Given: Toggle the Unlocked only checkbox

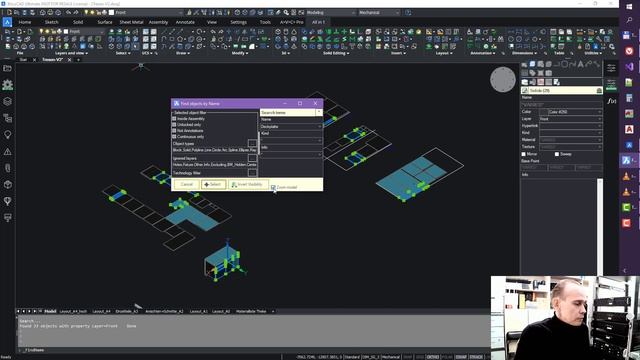Looking at the screenshot, I should (x=174, y=124).
